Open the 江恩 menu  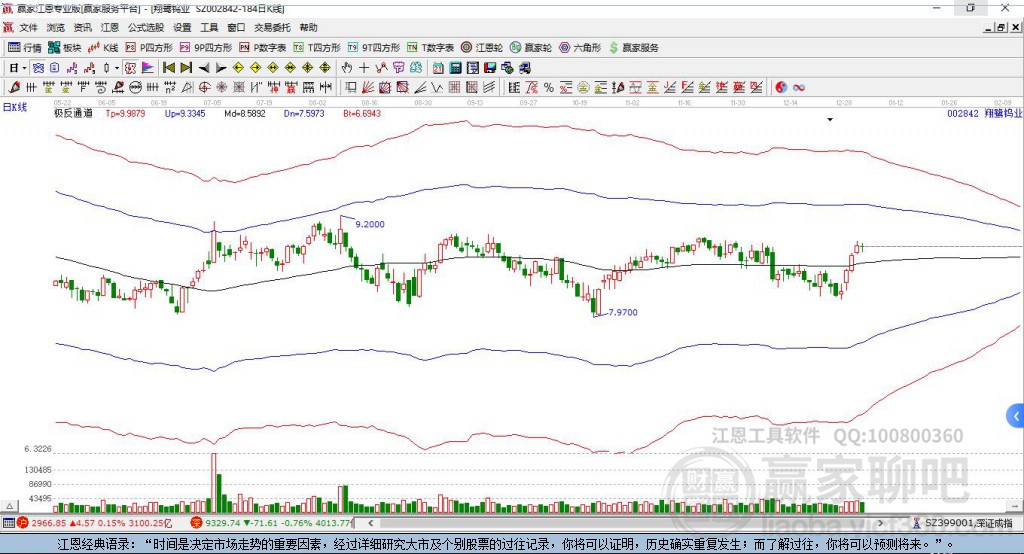[x=110, y=27]
